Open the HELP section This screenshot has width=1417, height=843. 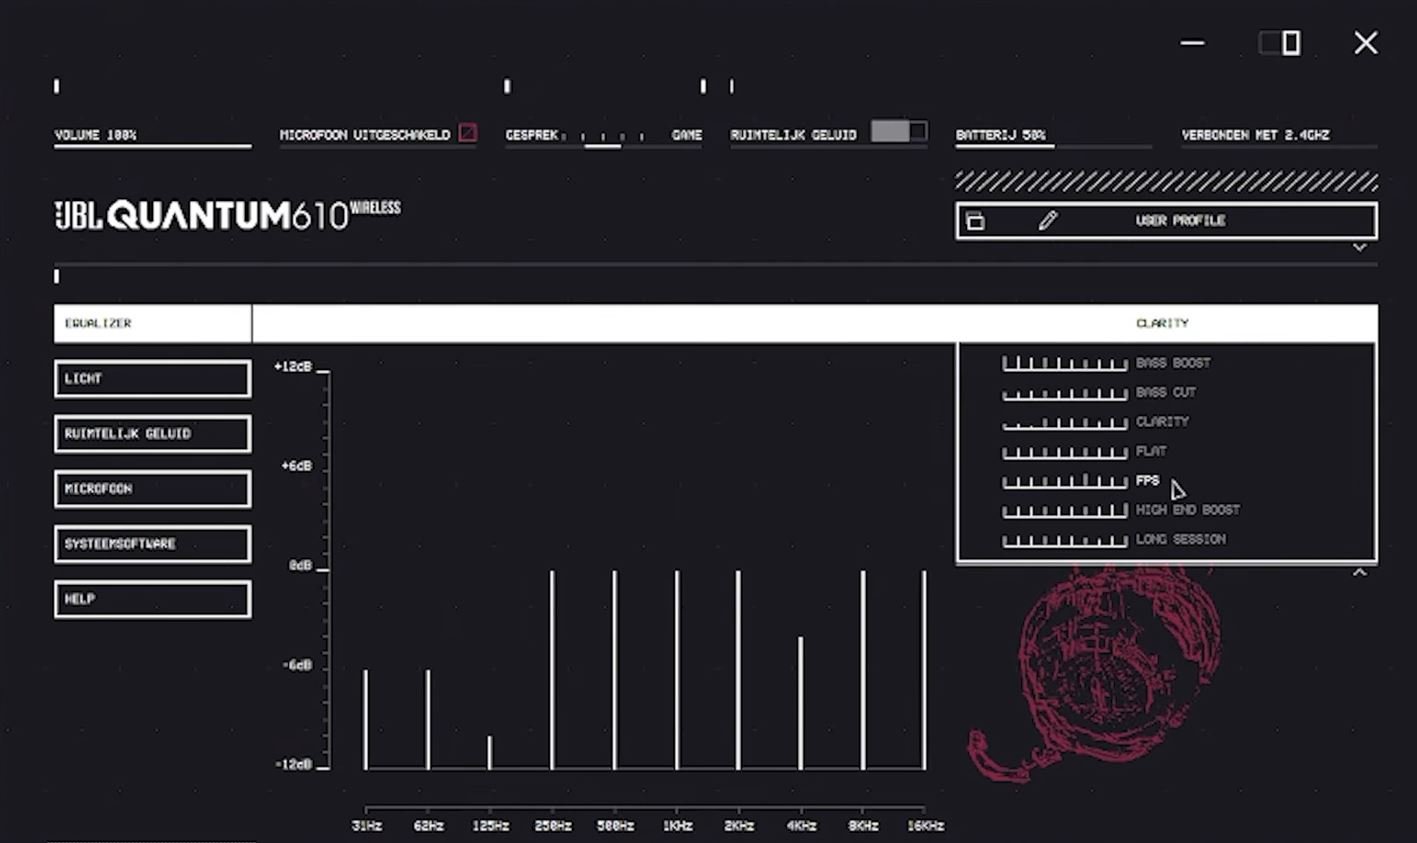(x=152, y=599)
